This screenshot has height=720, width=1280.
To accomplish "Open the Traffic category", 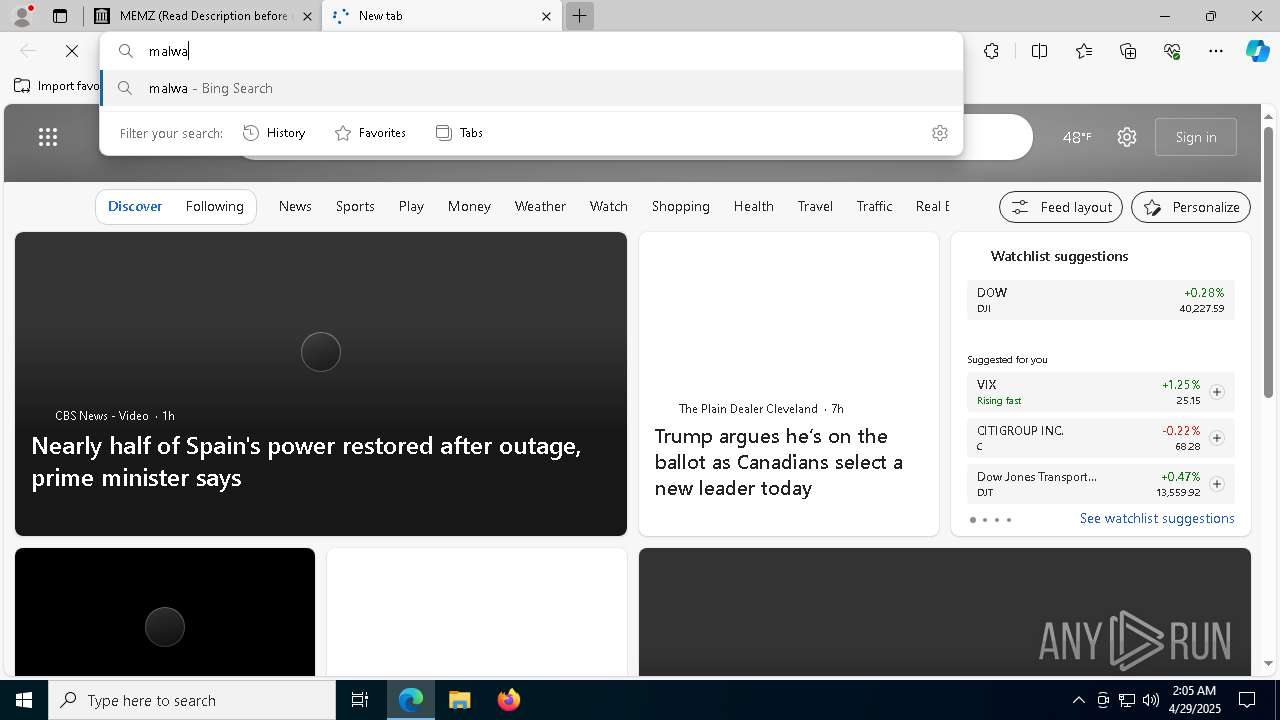I will 874,206.
